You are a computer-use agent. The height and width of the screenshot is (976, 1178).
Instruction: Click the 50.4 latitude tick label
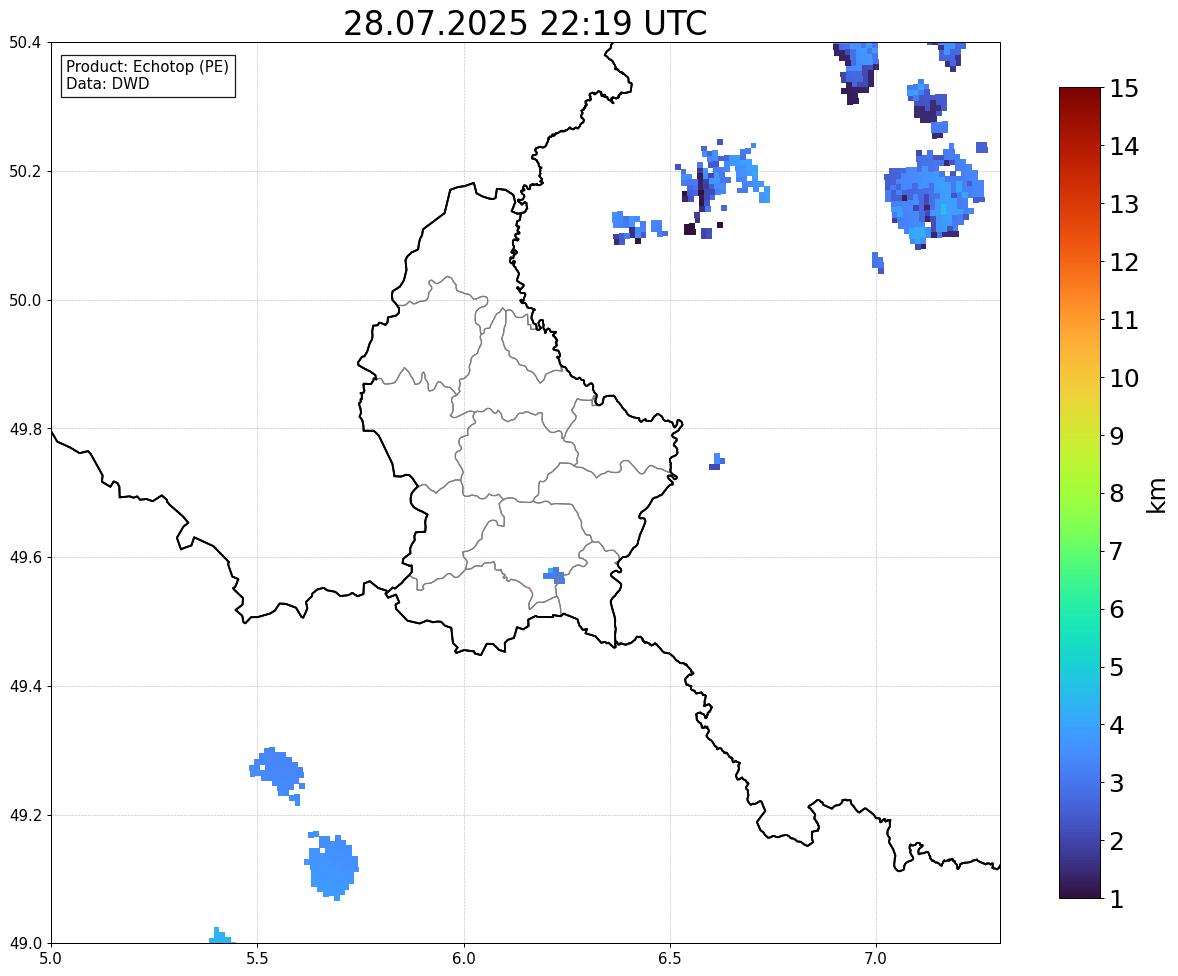click(x=25, y=43)
